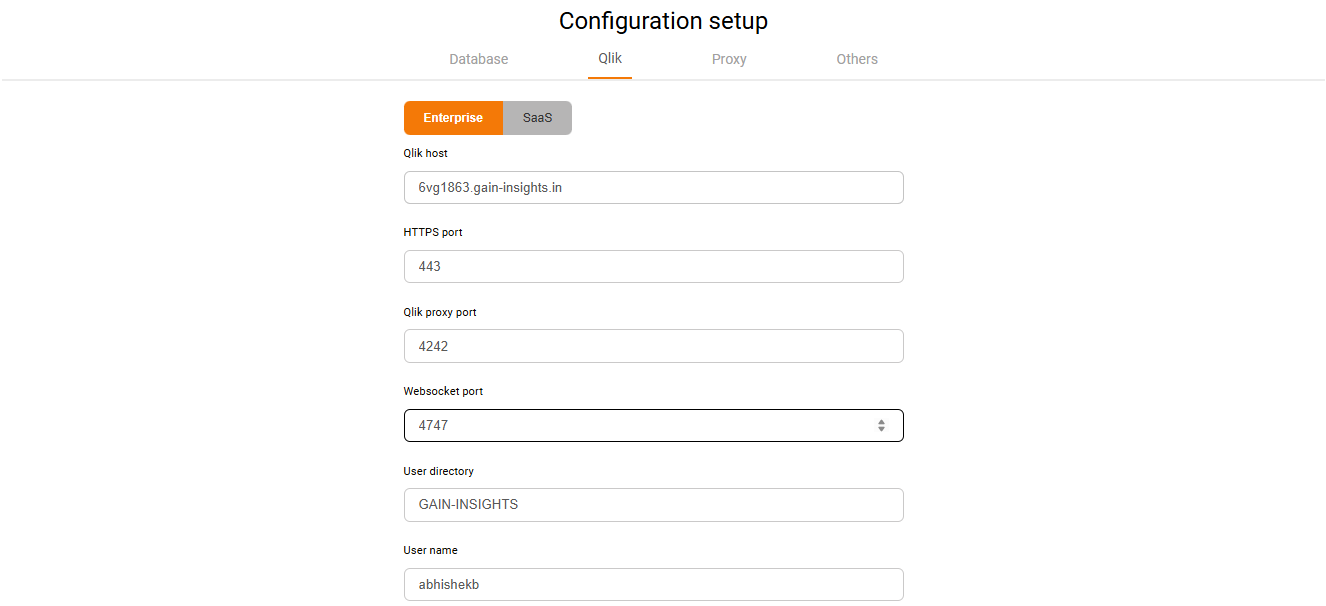This screenshot has height=606, width=1326.
Task: Focus the HTTPS port field
Action: [653, 267]
